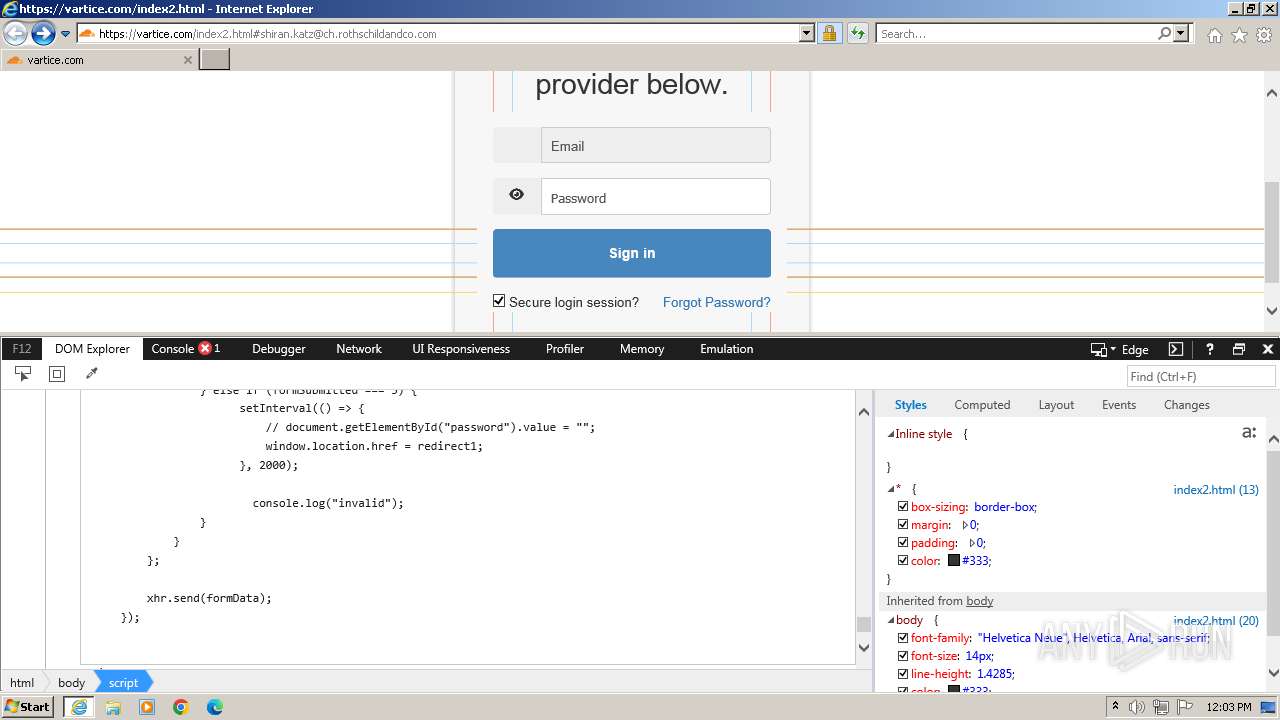
Task: Disable the color #333 property checkbox
Action: (903, 561)
